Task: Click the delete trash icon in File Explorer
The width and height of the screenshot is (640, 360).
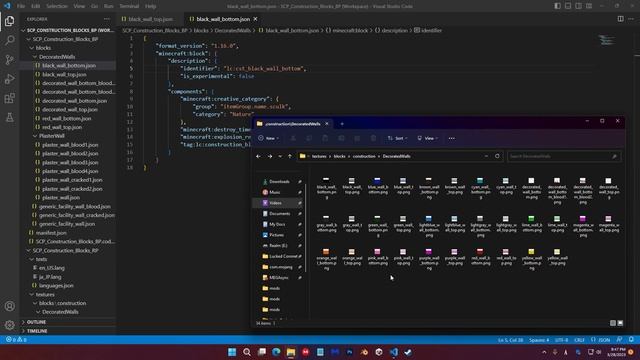Action: click(x=373, y=138)
